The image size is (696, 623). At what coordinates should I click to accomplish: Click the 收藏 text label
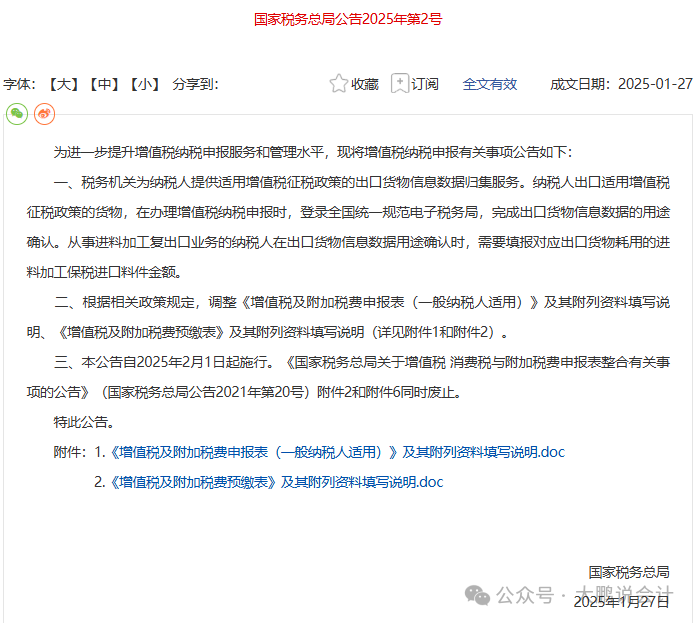(x=365, y=84)
